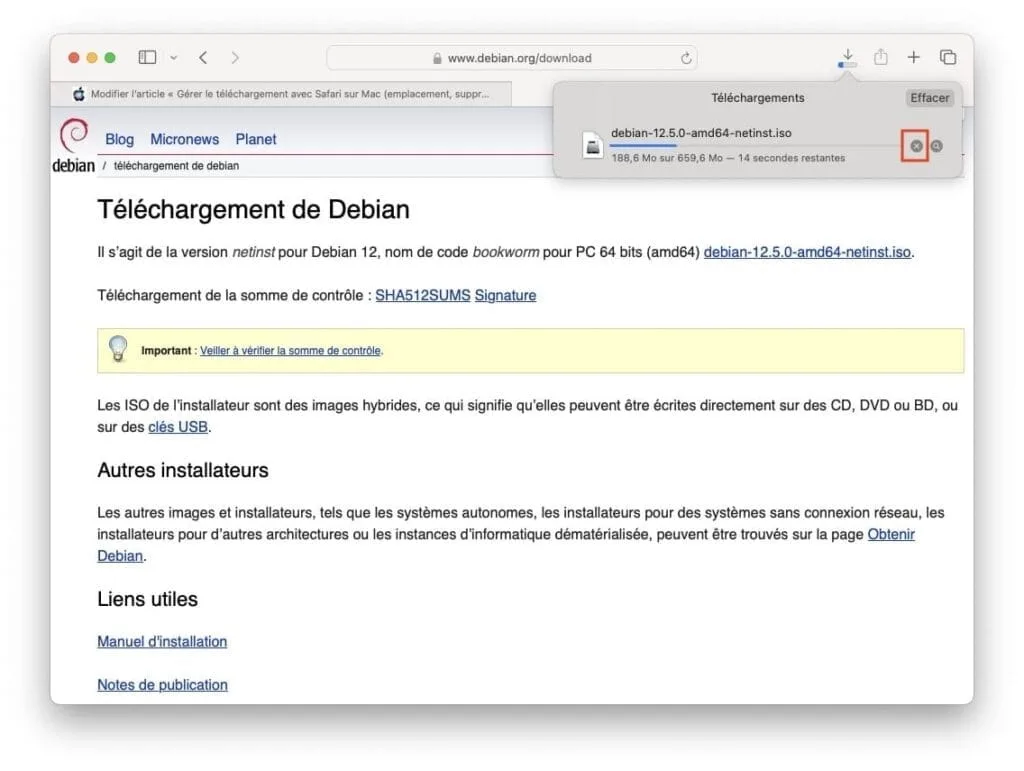Open the Share sheet icon

coord(880,57)
